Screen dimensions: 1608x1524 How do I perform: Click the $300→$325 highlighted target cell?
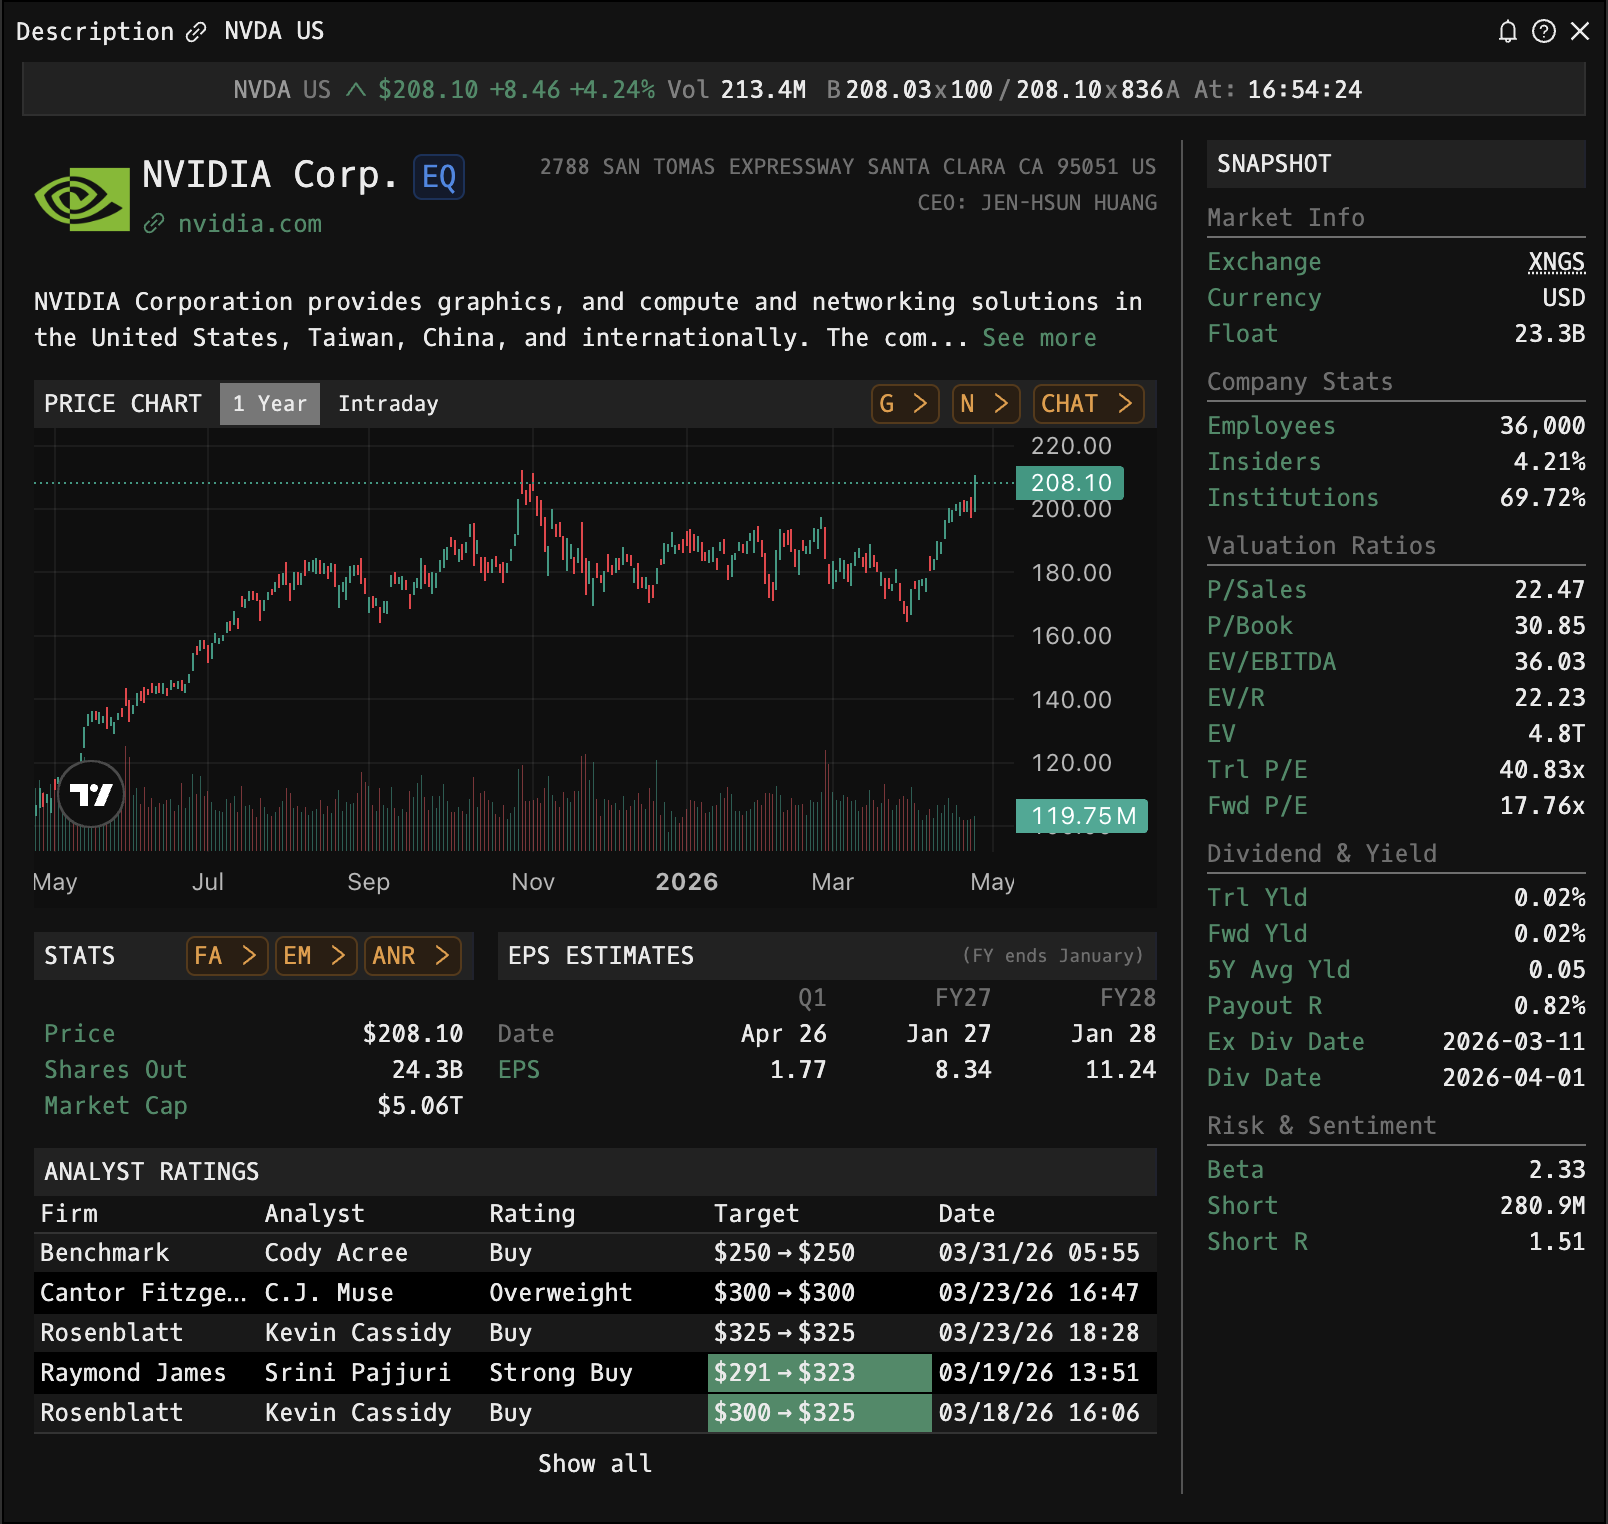tap(820, 1413)
